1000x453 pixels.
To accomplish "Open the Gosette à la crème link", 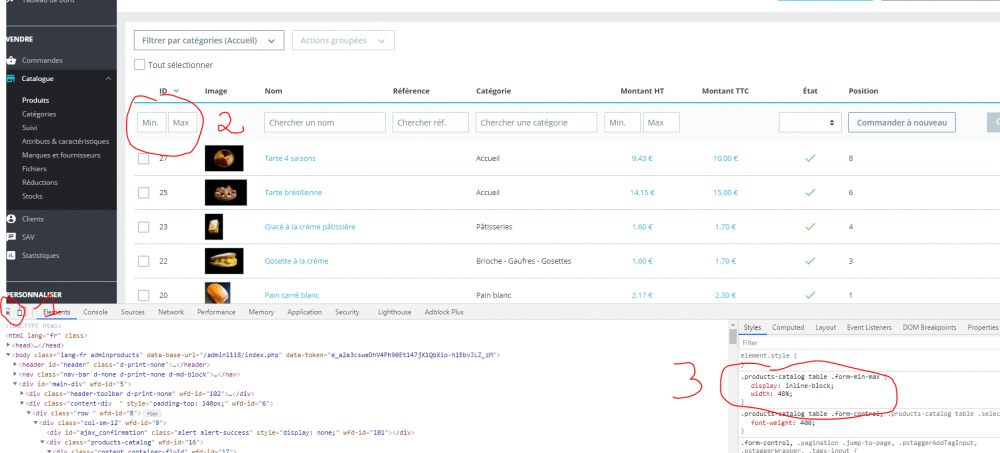I will (297, 261).
